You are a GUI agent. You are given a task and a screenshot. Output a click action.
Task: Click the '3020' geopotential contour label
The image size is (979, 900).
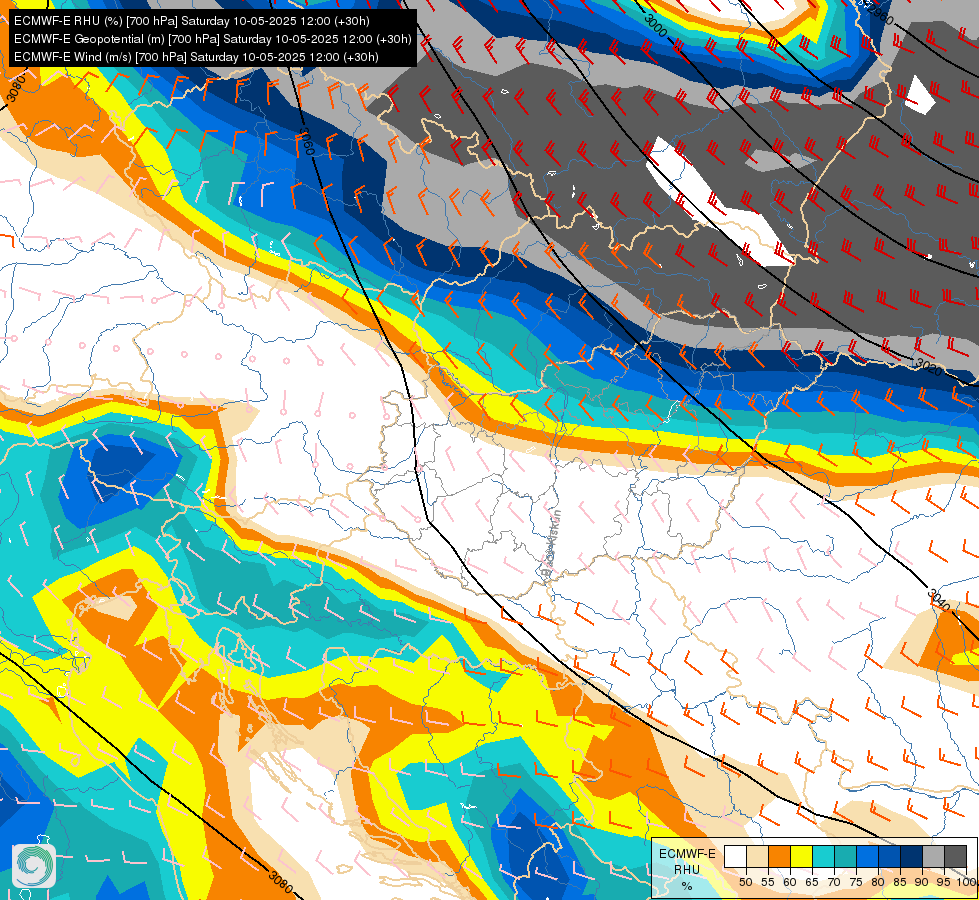928,367
